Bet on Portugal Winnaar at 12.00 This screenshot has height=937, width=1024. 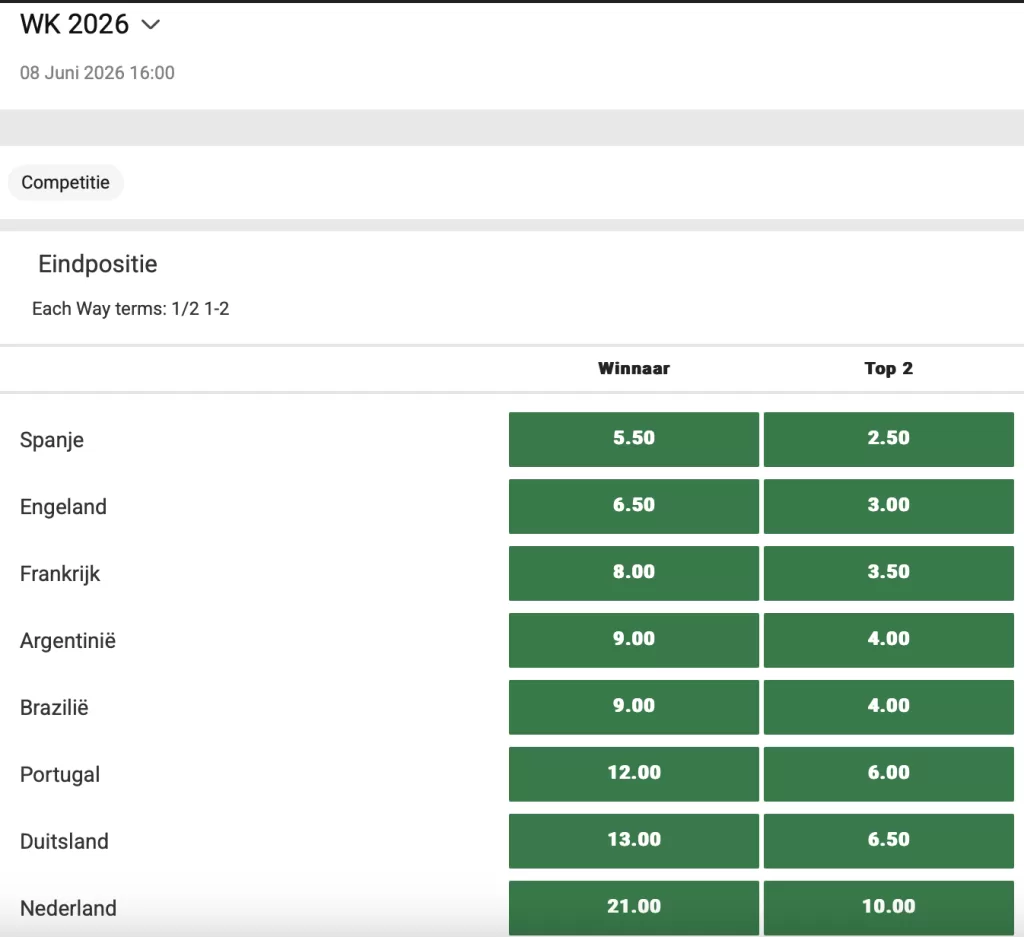click(x=633, y=774)
